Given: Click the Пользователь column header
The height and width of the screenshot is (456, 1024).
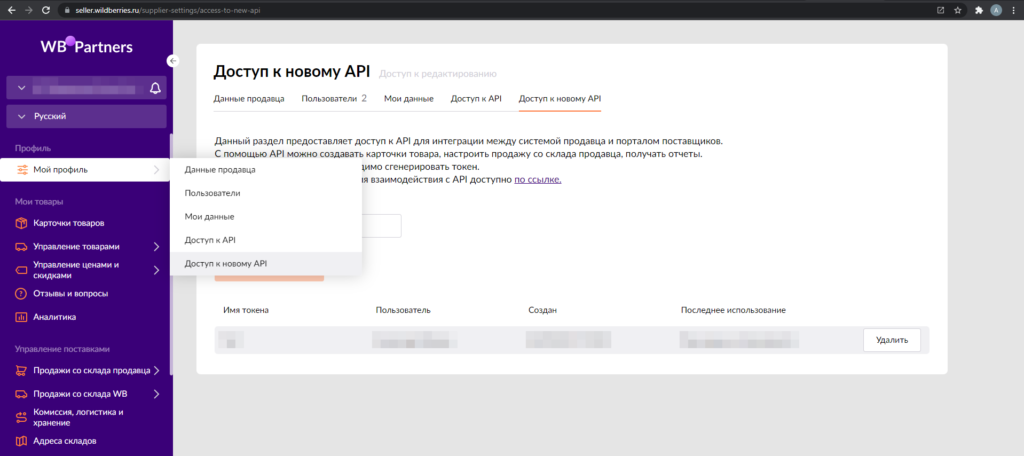Looking at the screenshot, I should (403, 310).
